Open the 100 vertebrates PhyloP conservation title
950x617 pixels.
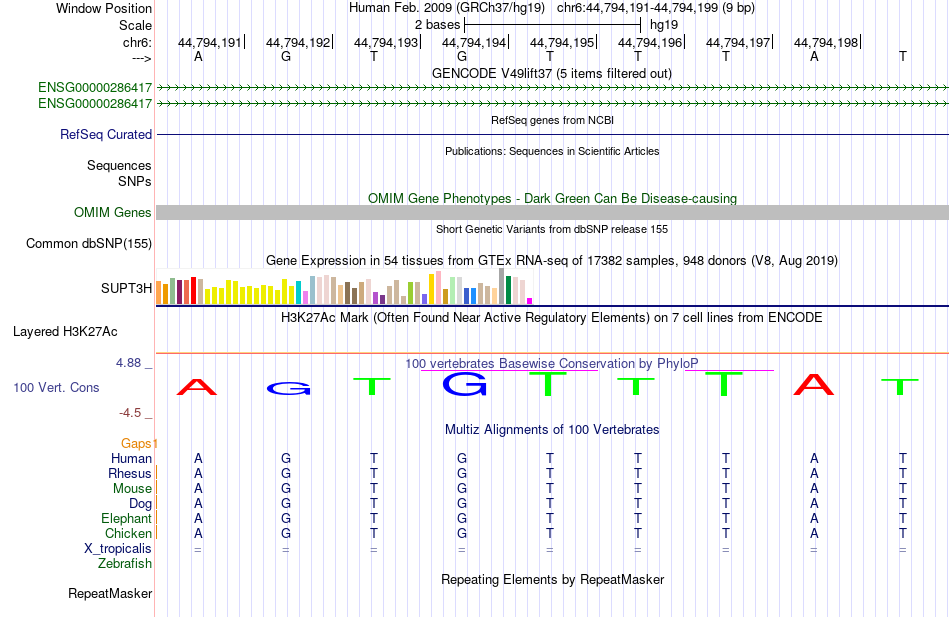(552, 364)
